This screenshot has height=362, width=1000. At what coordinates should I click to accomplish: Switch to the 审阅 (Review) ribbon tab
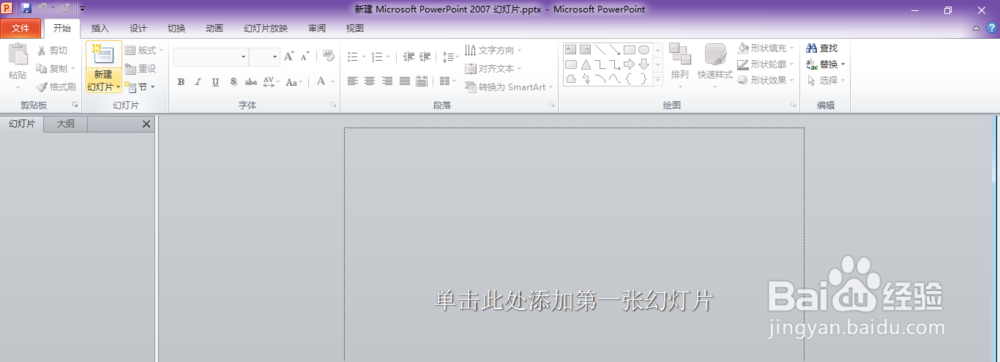point(317,28)
